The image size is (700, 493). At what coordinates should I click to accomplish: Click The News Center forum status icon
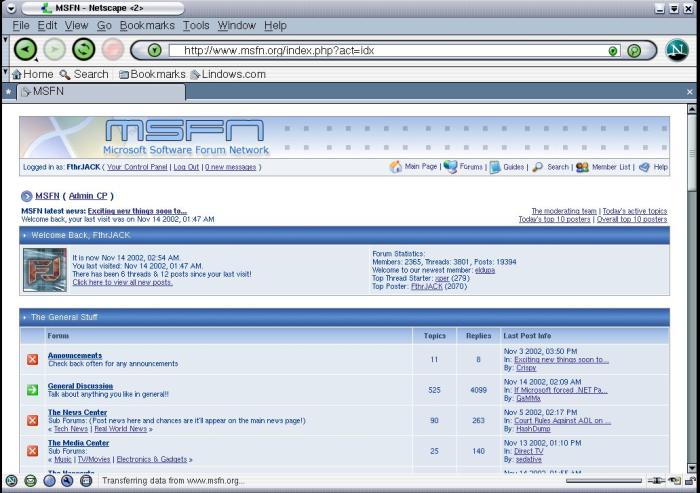(x=33, y=420)
